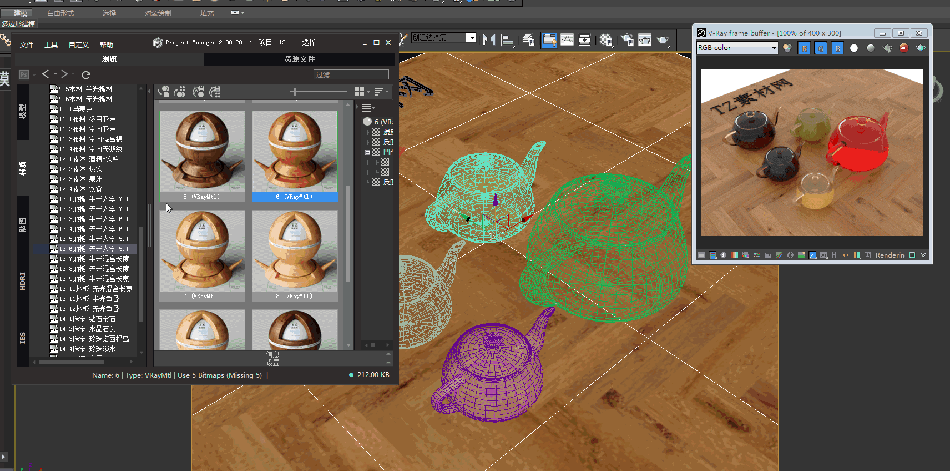Click the mirror tool icon in main toolbar

489,40
